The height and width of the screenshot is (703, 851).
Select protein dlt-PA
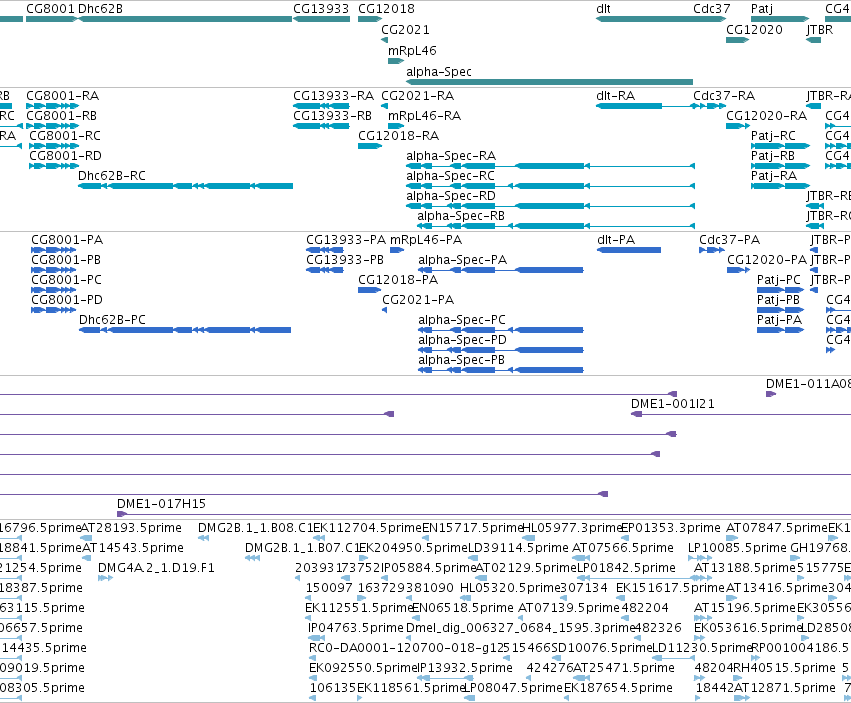629,250
